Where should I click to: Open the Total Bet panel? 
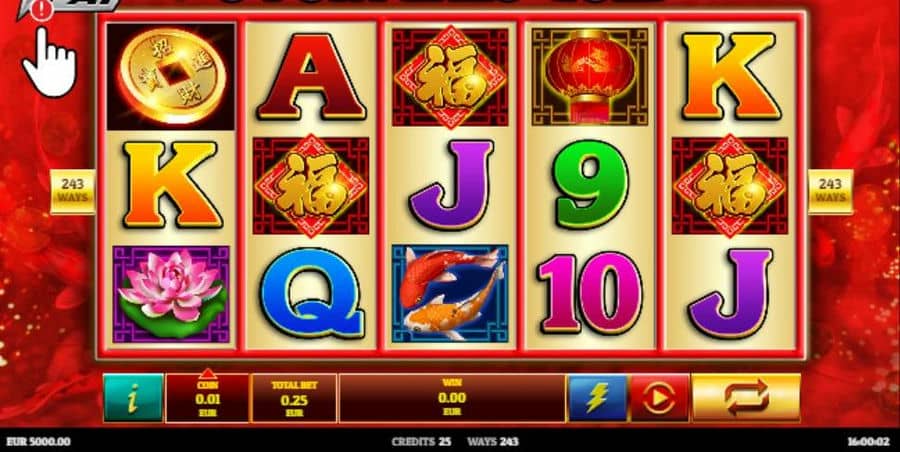click(294, 398)
